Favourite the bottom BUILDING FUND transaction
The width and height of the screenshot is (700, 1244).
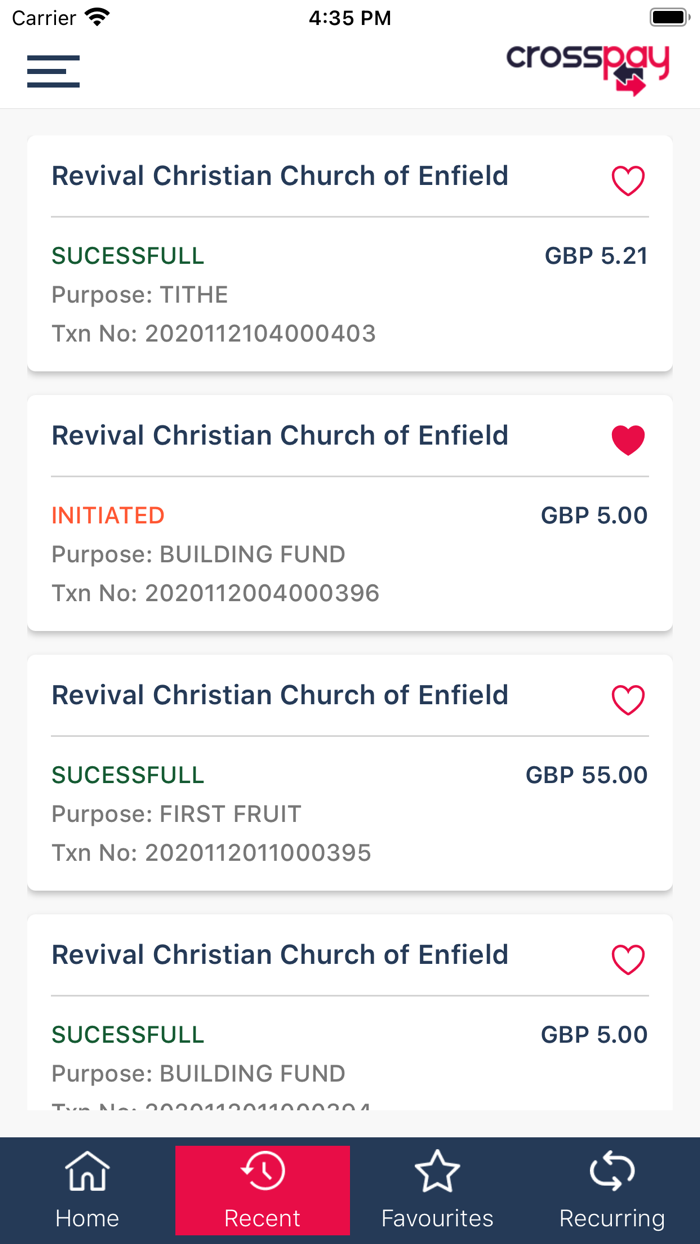coord(627,960)
